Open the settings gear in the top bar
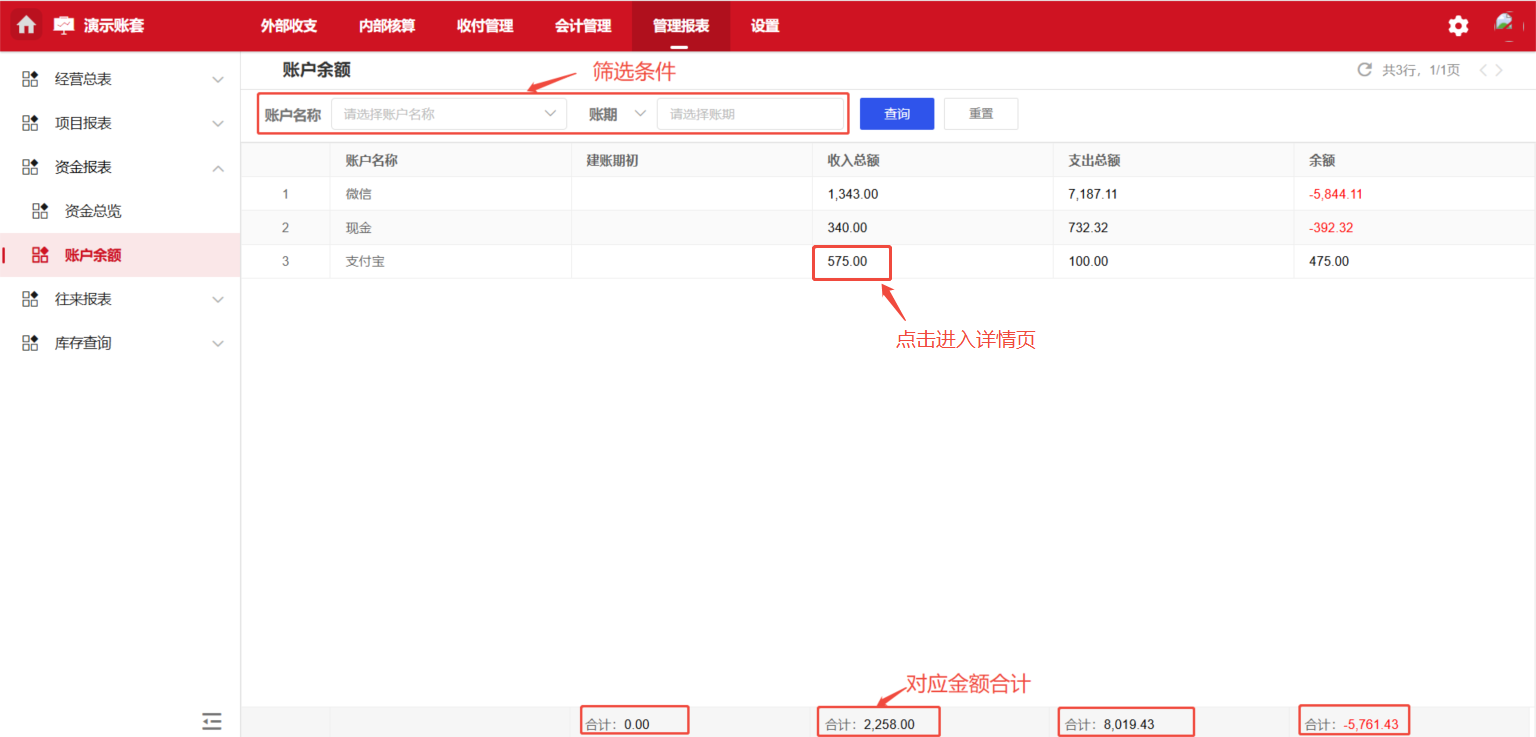This screenshot has width=1536, height=737. coord(1458,25)
